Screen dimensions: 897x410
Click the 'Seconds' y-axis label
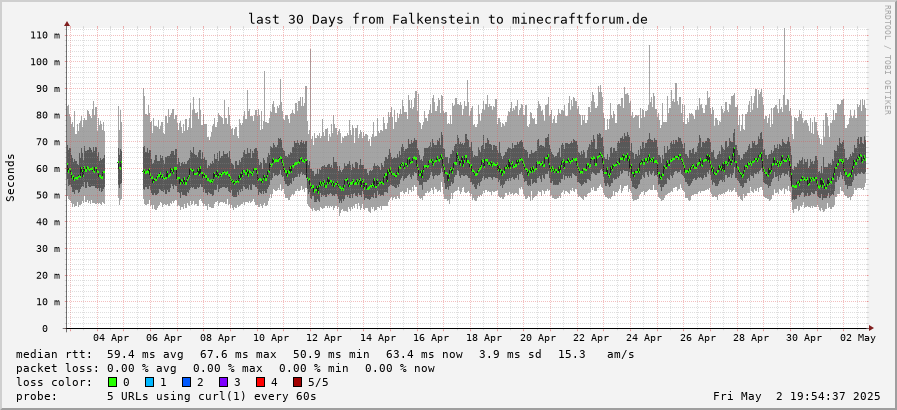pyautogui.click(x=10, y=177)
